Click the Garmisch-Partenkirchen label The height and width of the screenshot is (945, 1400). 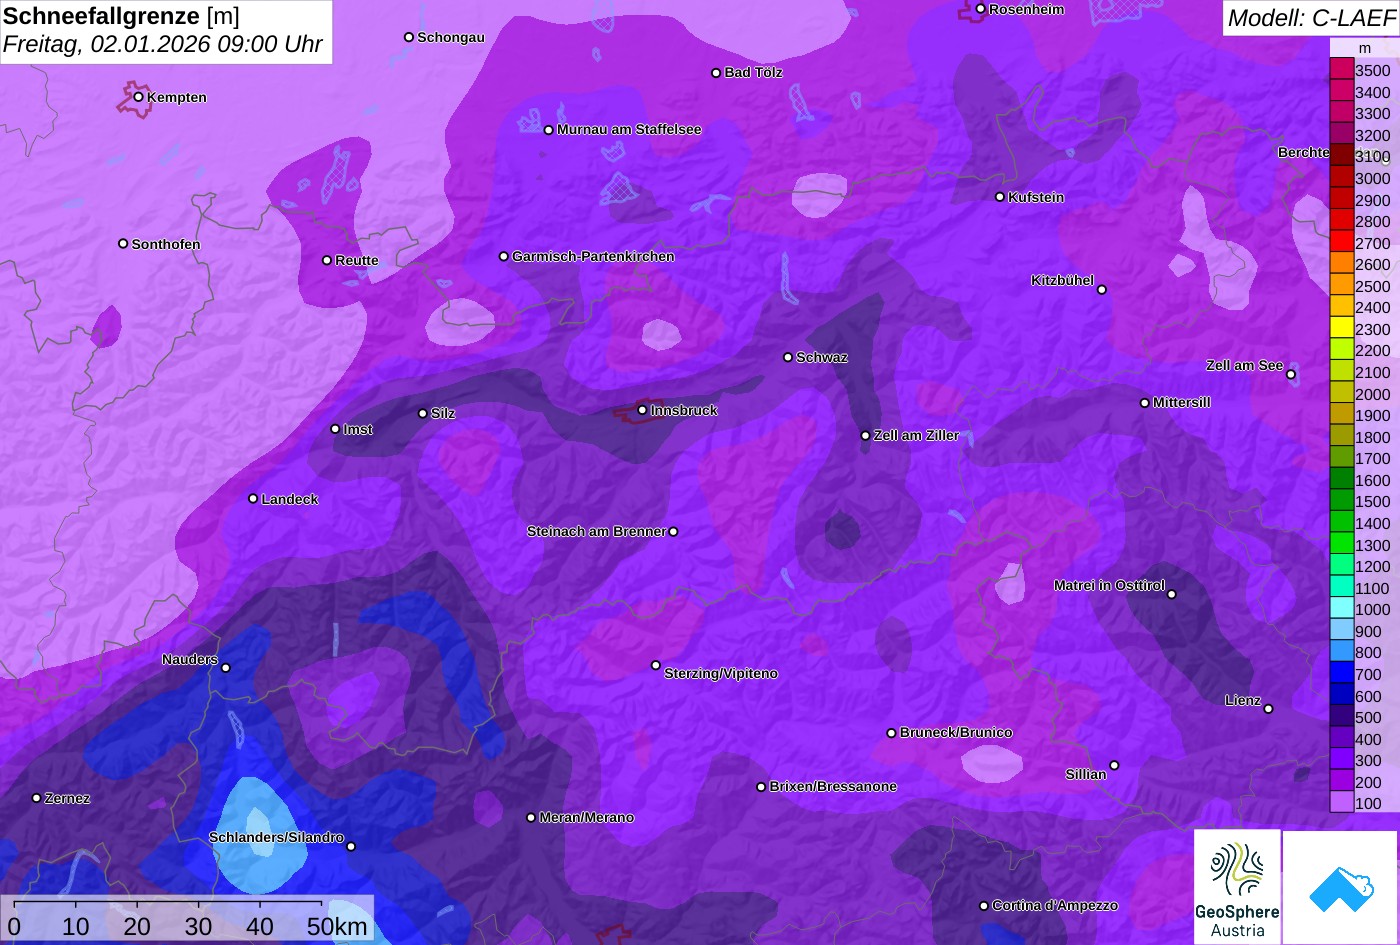[x=593, y=256]
